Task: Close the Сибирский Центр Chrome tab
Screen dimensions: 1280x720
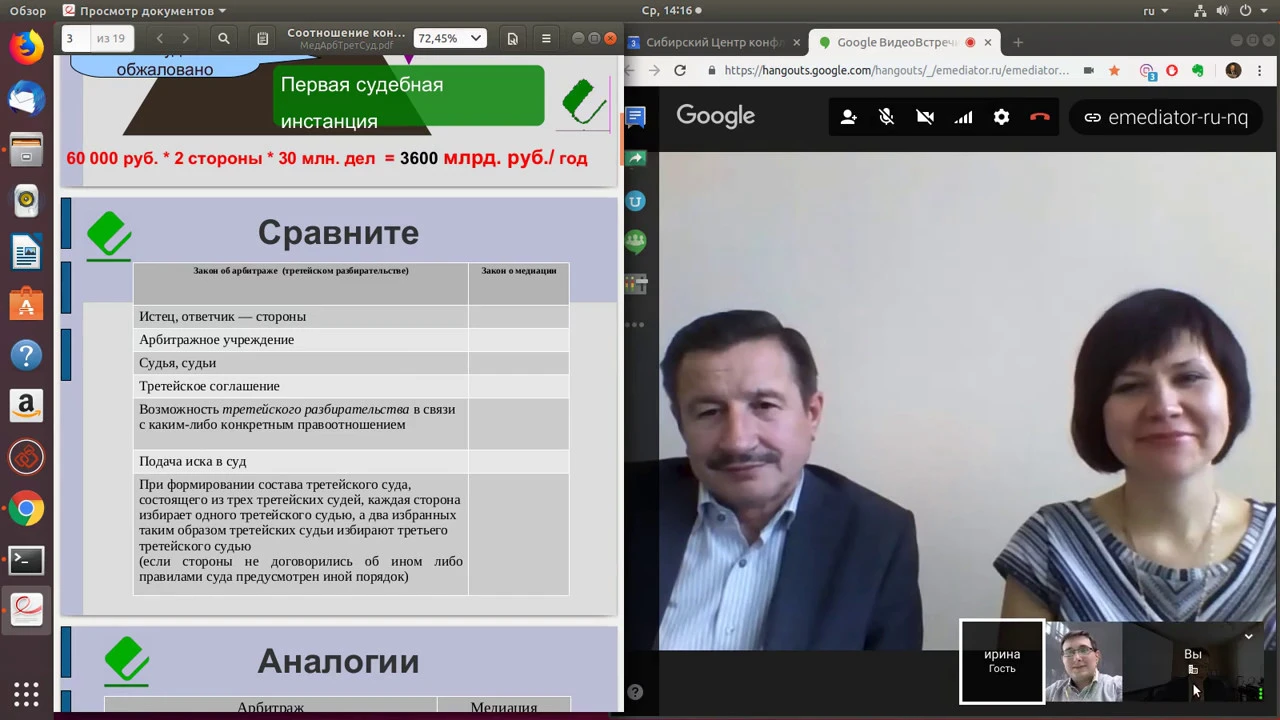Action: click(x=797, y=42)
